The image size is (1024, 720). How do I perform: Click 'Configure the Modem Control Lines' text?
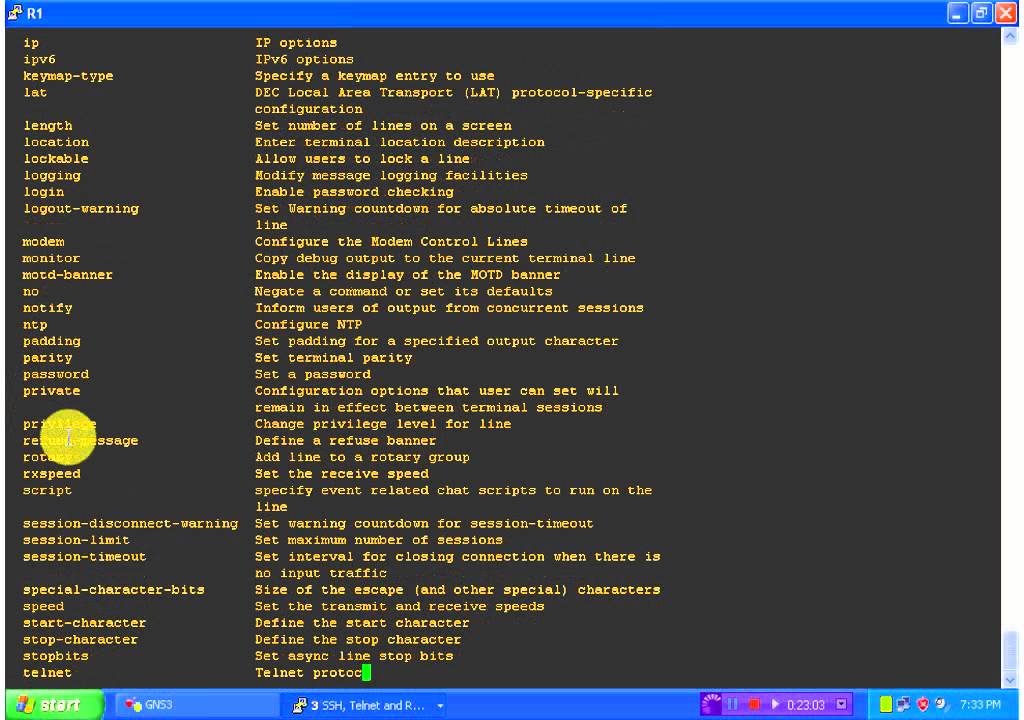tap(391, 242)
